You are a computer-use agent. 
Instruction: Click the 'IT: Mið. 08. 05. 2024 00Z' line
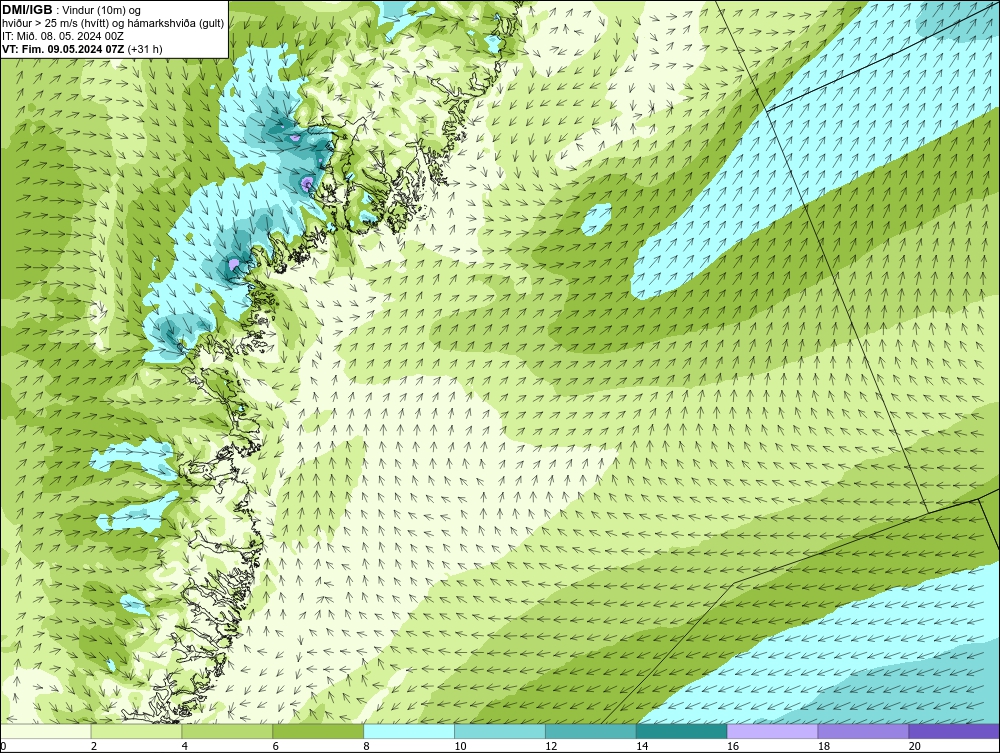tap(62, 36)
